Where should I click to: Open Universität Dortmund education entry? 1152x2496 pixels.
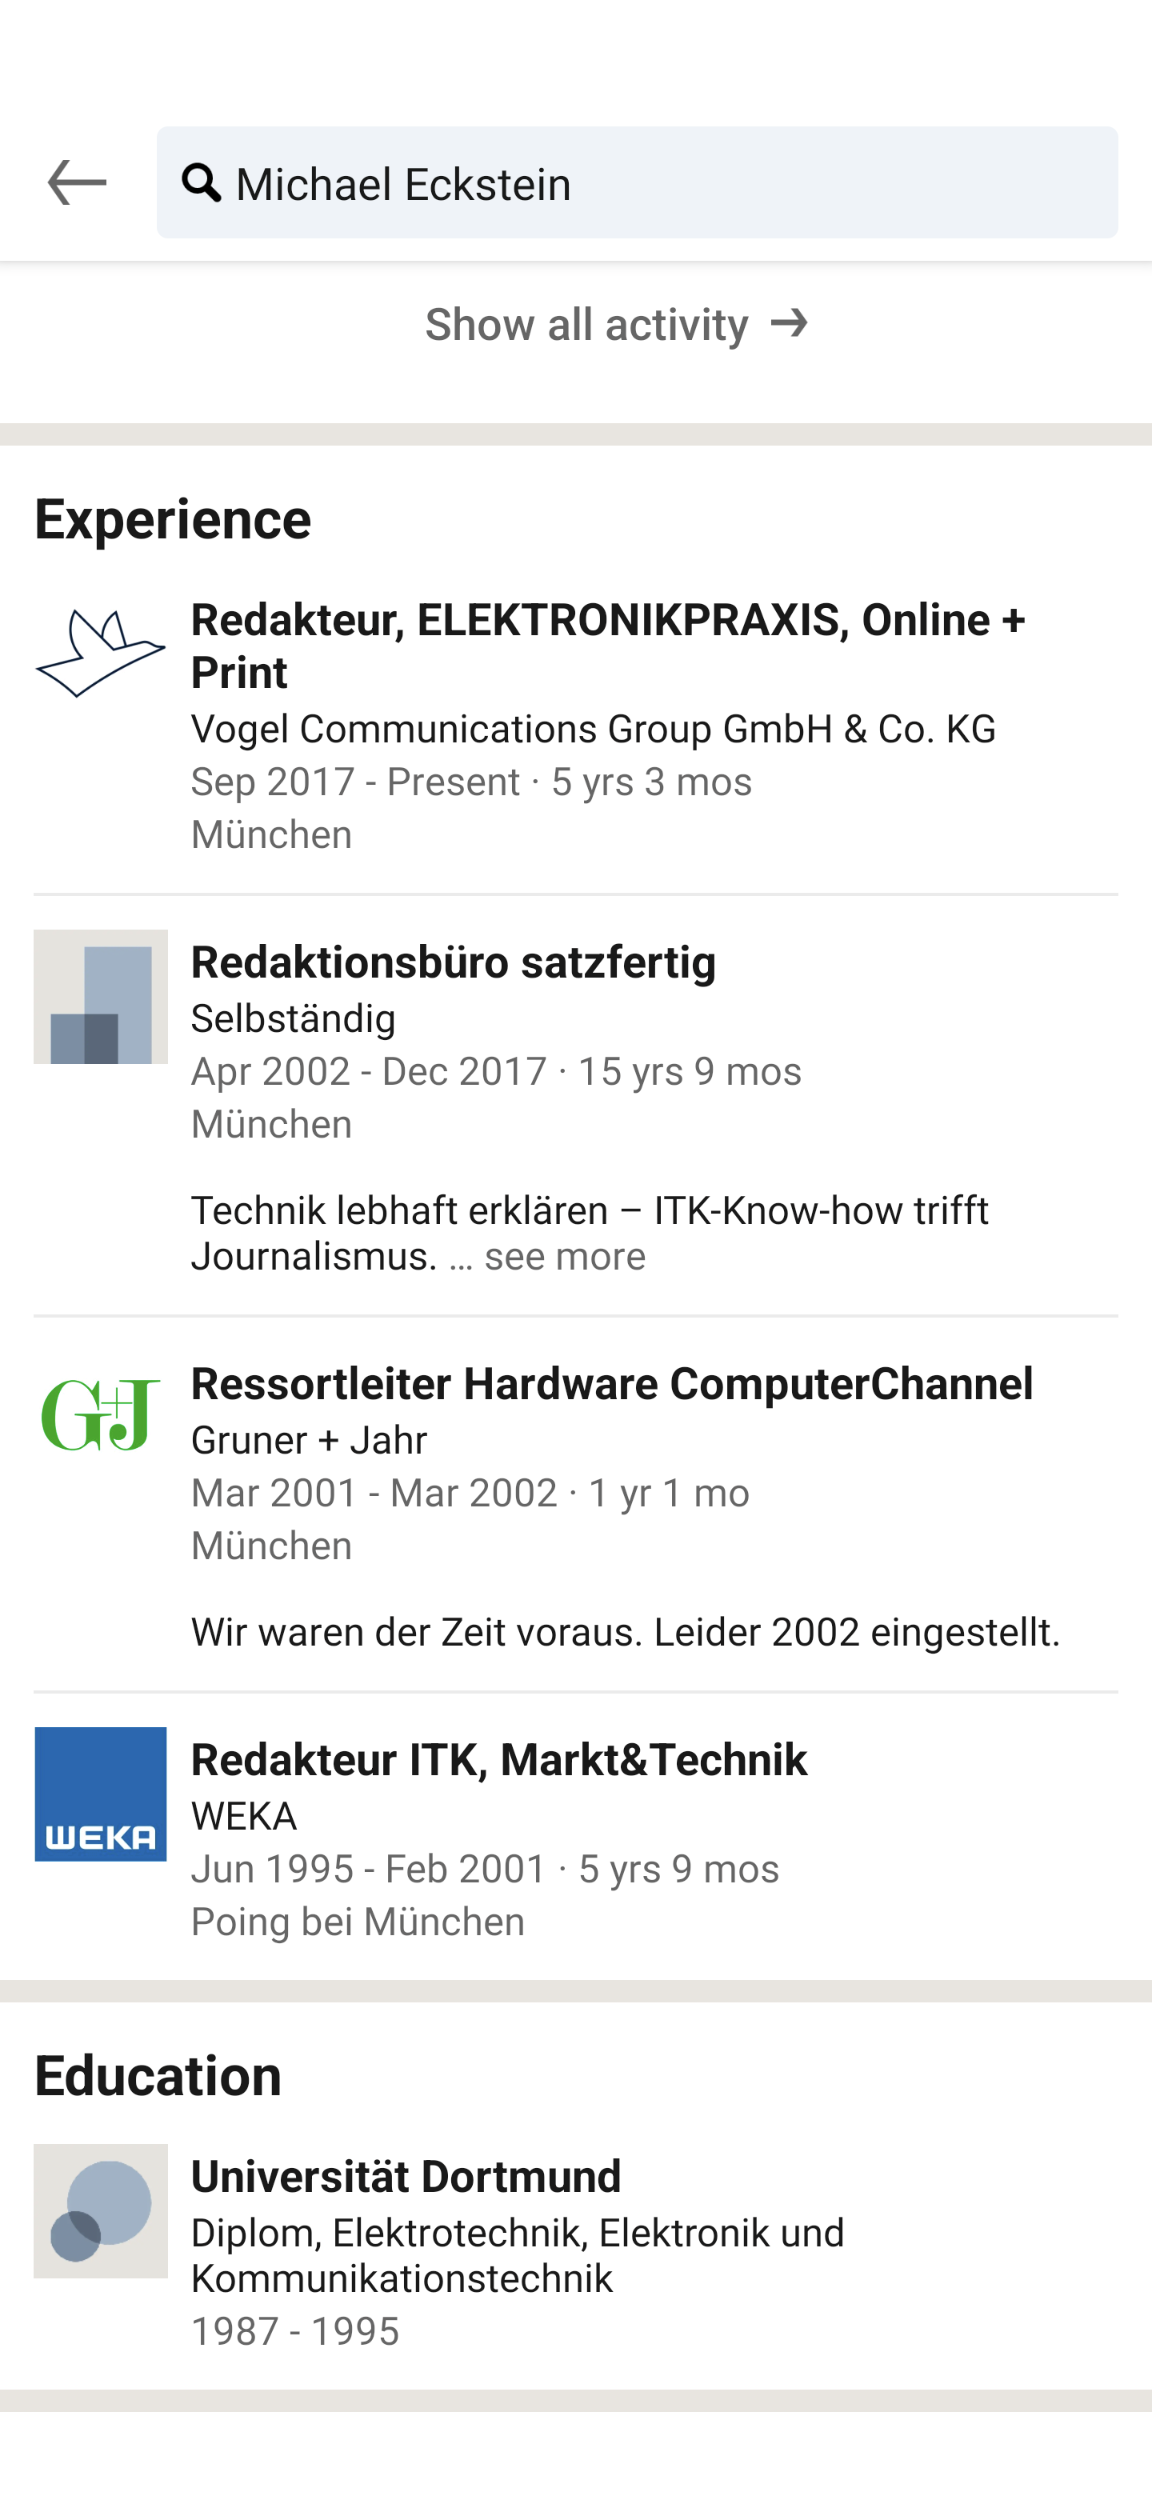tap(406, 2176)
